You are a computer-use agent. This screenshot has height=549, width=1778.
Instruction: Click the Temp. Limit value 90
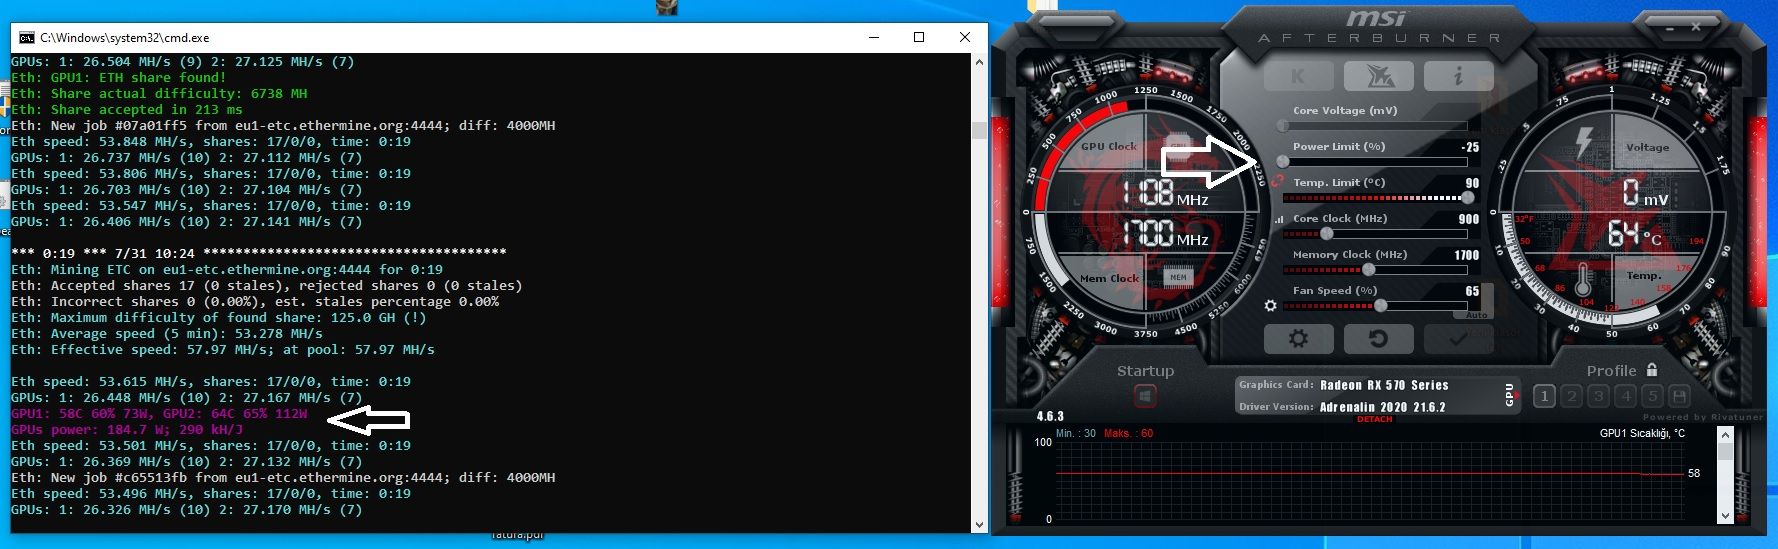click(x=1472, y=183)
